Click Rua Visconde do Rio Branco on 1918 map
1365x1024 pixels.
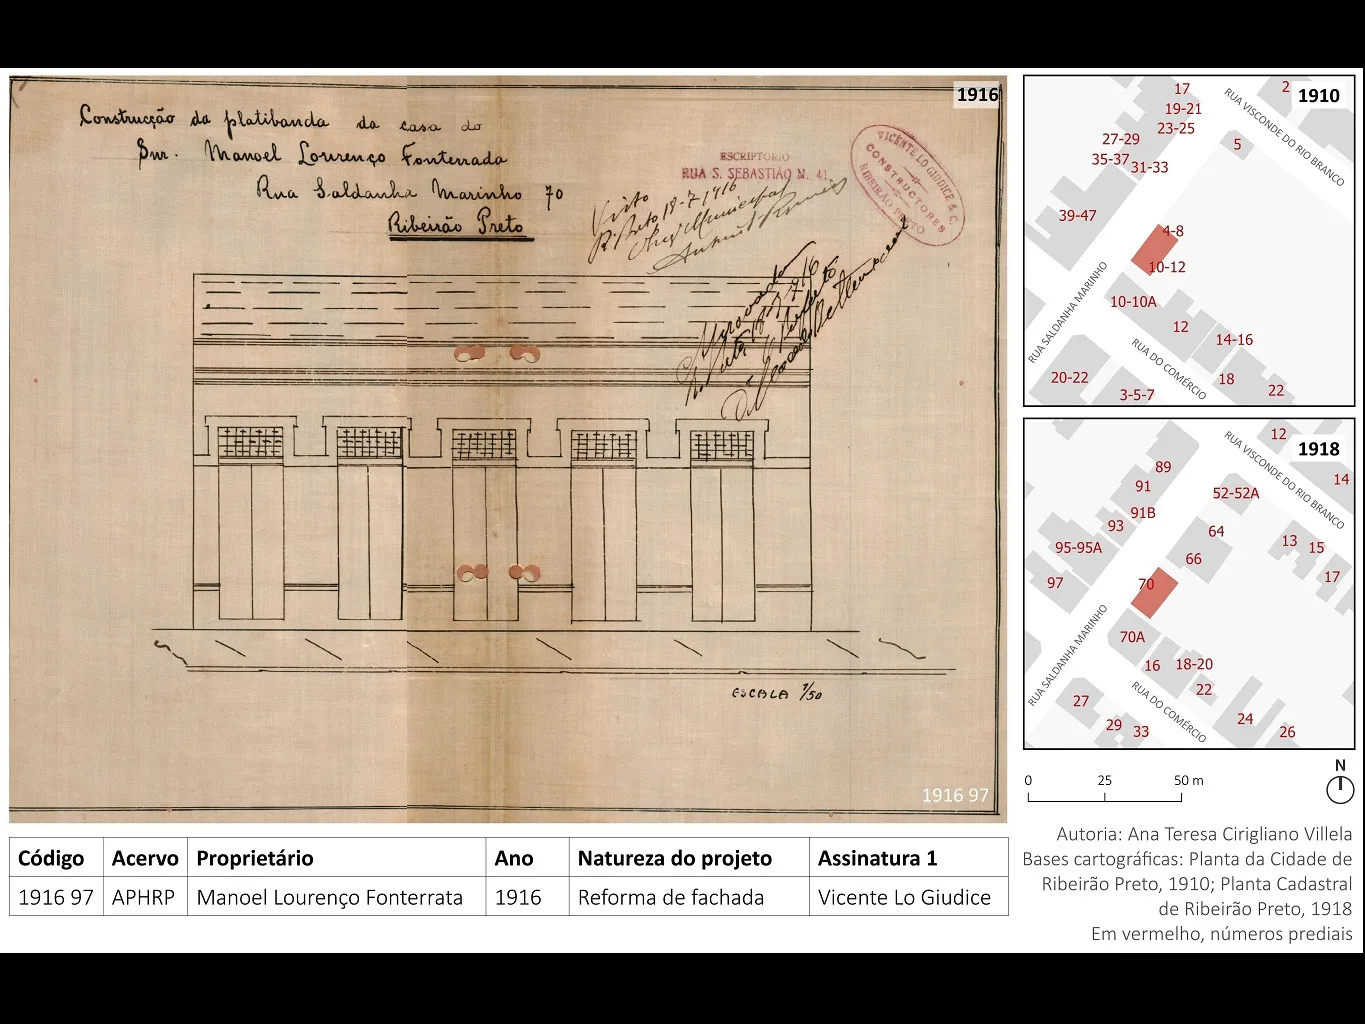[1284, 479]
